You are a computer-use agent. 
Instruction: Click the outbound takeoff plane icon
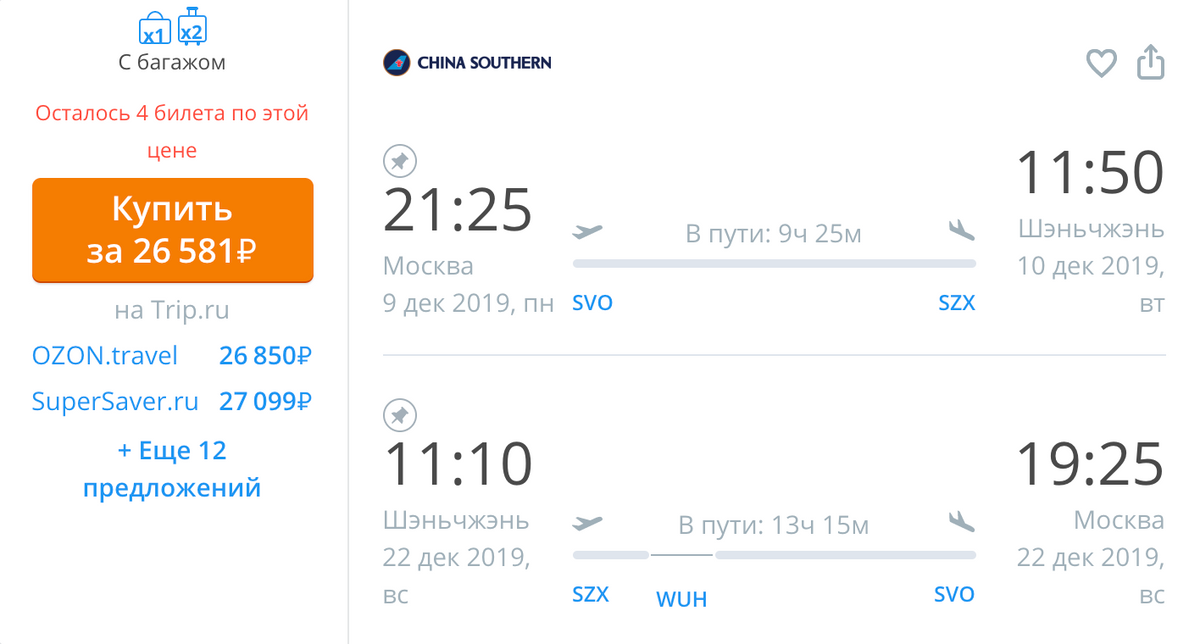point(588,232)
